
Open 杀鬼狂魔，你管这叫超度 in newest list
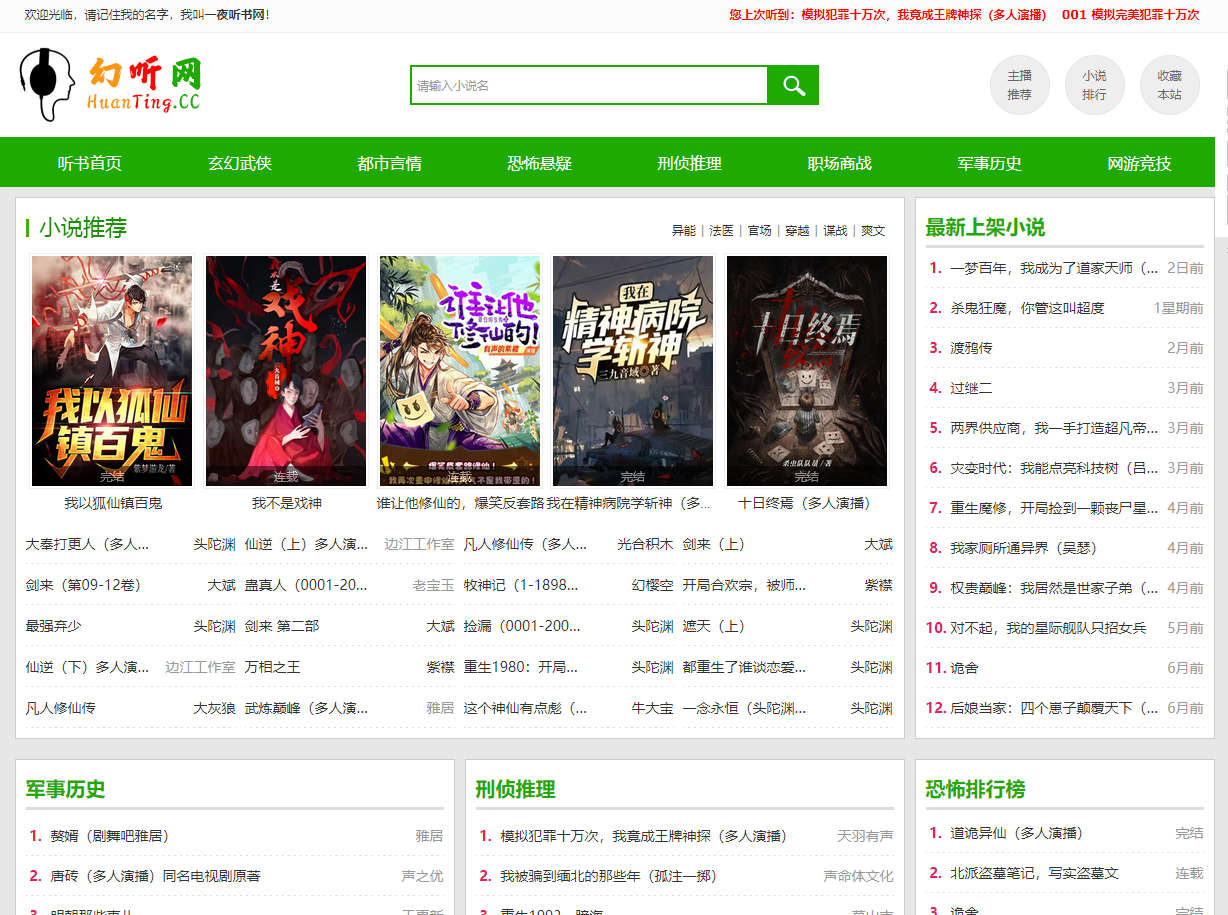point(1027,308)
